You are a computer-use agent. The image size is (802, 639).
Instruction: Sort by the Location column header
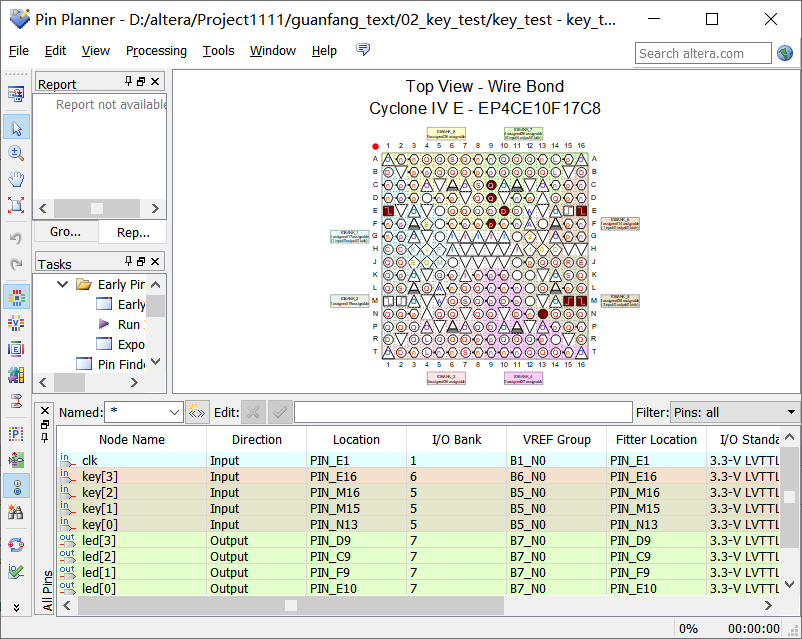pos(356,439)
